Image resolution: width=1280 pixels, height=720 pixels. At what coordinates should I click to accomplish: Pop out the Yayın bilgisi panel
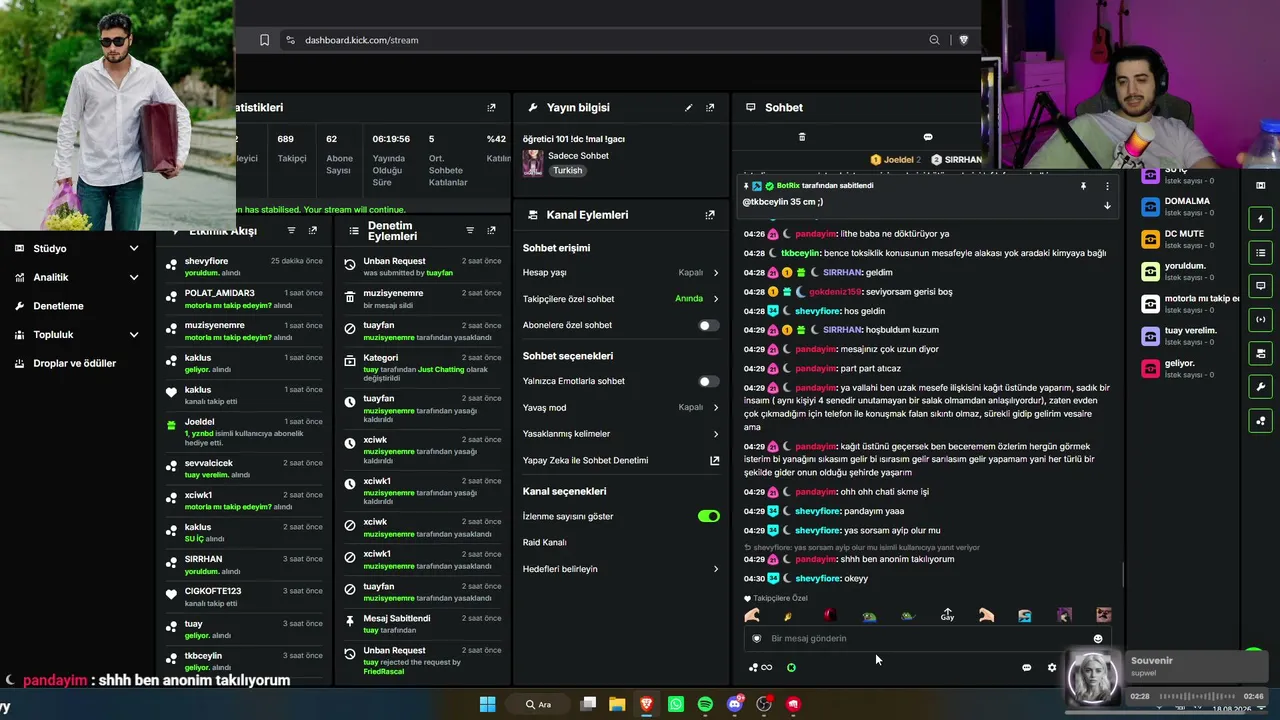click(710, 107)
